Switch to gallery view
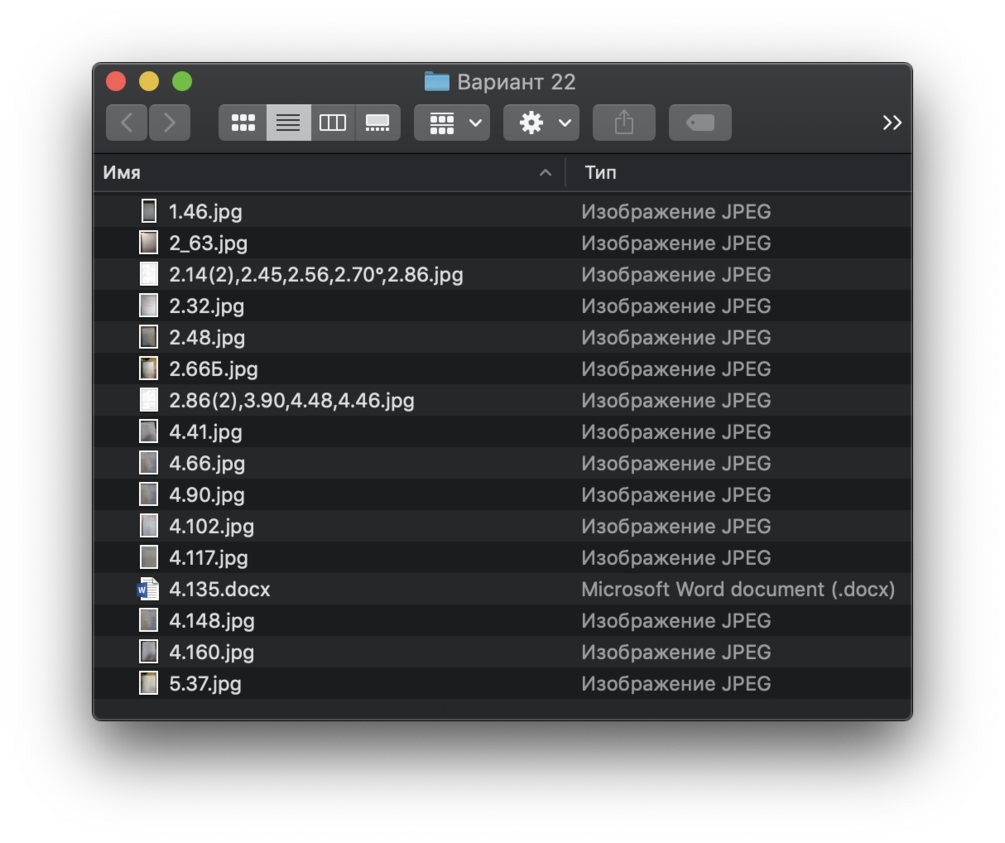 (378, 122)
